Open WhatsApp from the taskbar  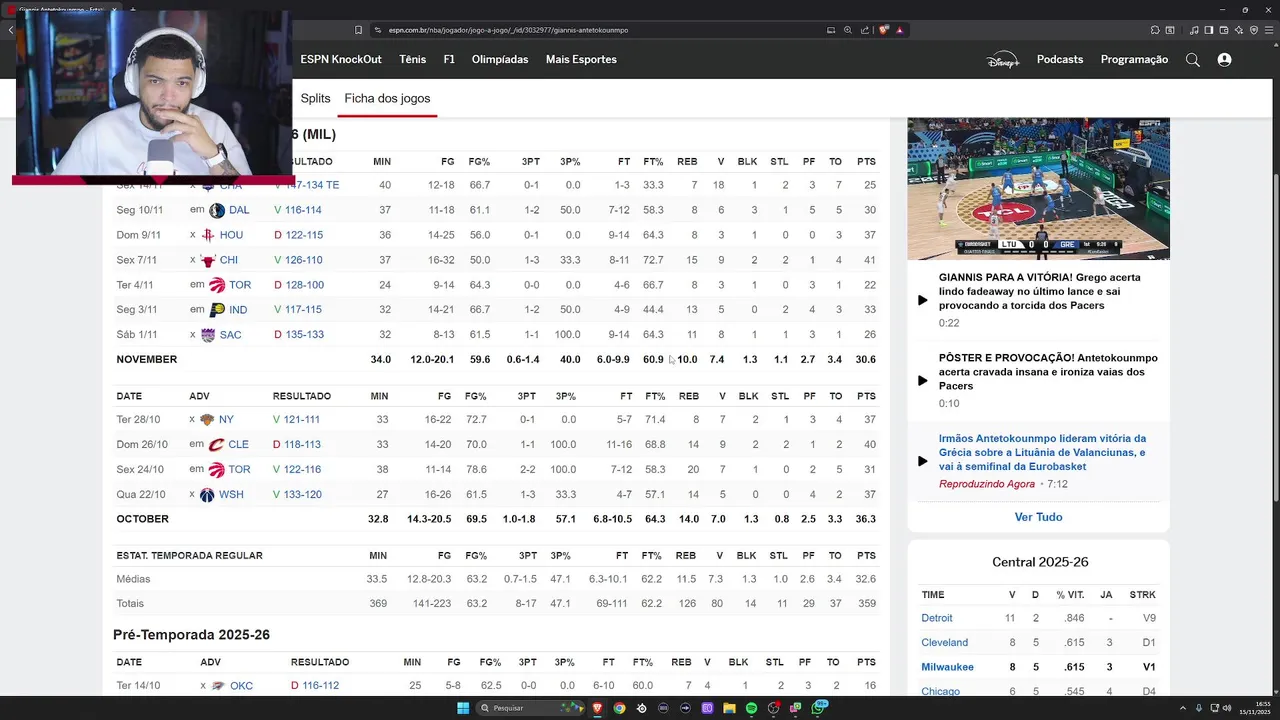[818, 707]
